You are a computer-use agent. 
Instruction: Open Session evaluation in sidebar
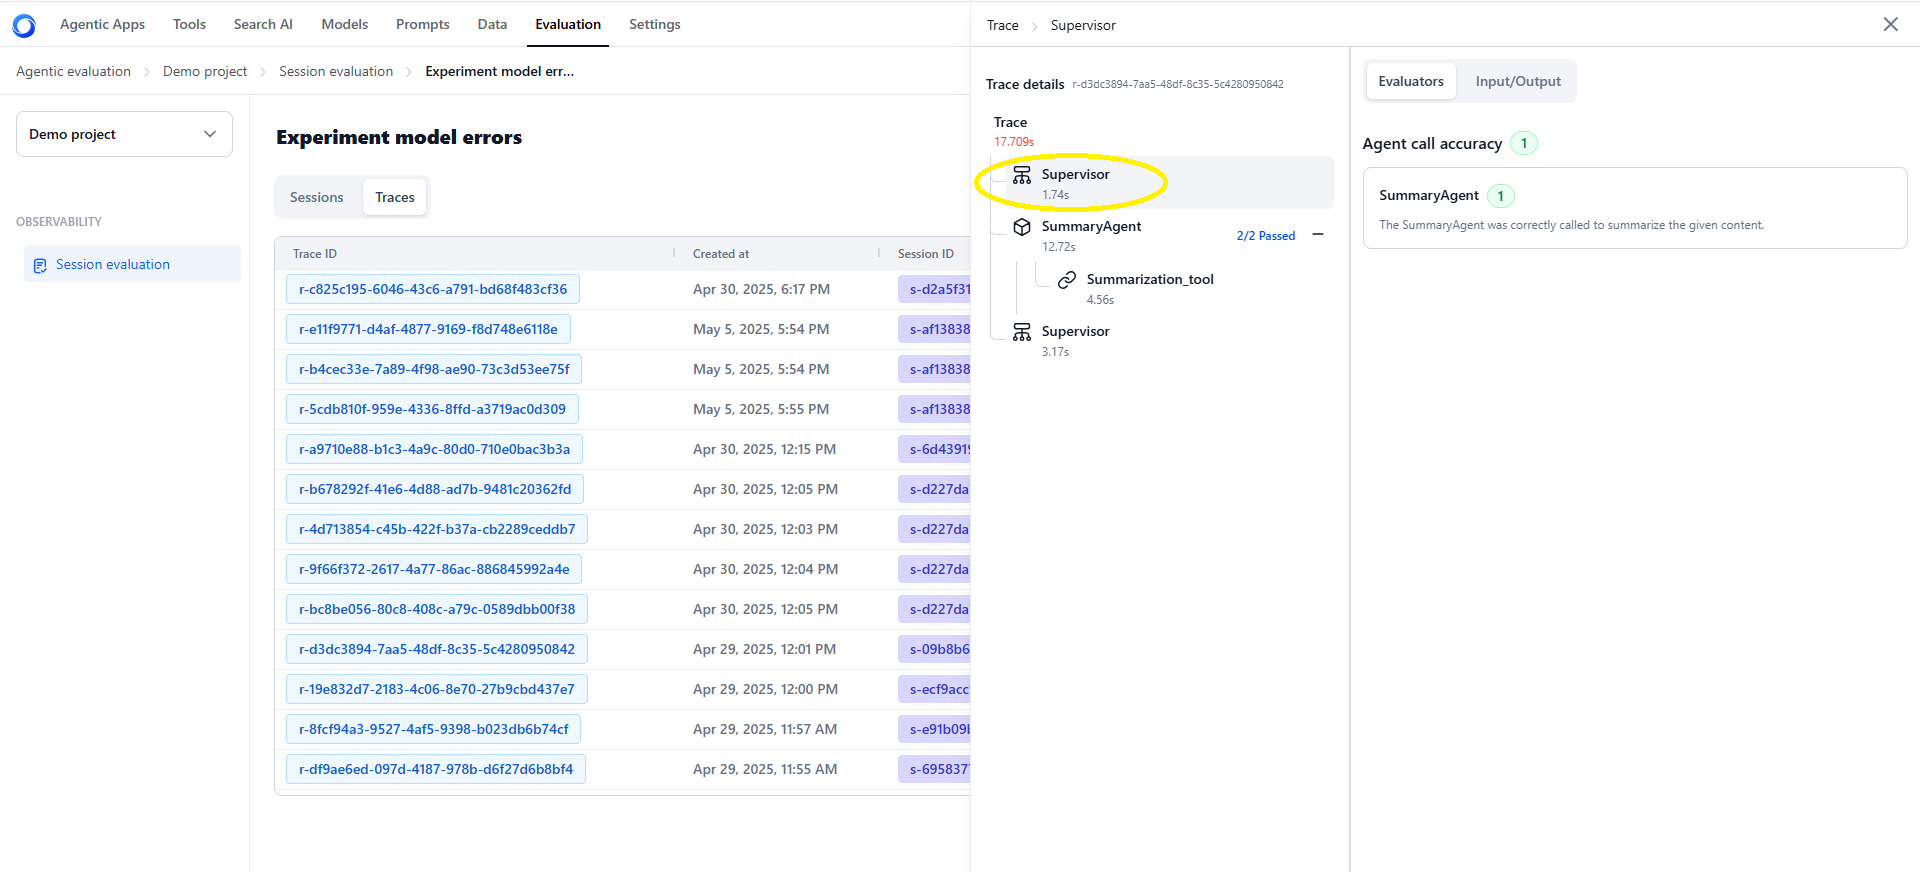[132, 264]
